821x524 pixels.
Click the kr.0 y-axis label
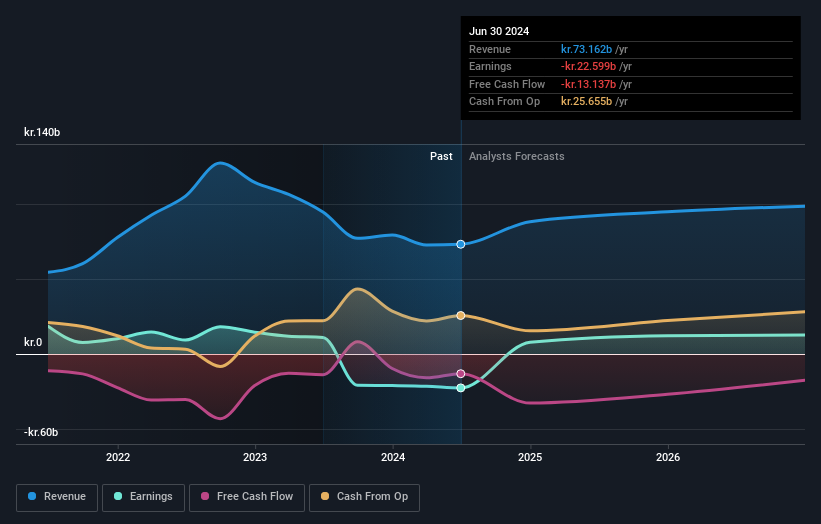pyautogui.click(x=33, y=342)
